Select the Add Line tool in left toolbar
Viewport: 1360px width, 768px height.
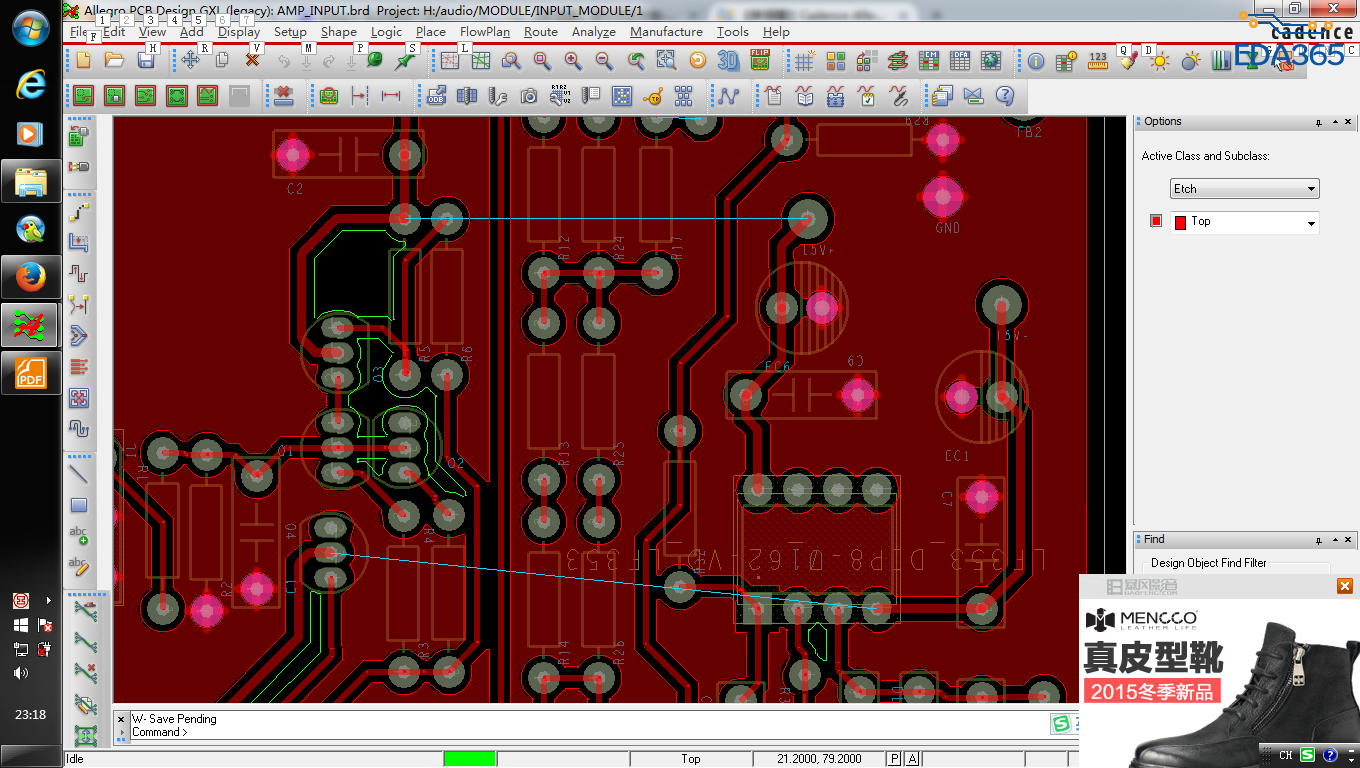tap(79, 473)
